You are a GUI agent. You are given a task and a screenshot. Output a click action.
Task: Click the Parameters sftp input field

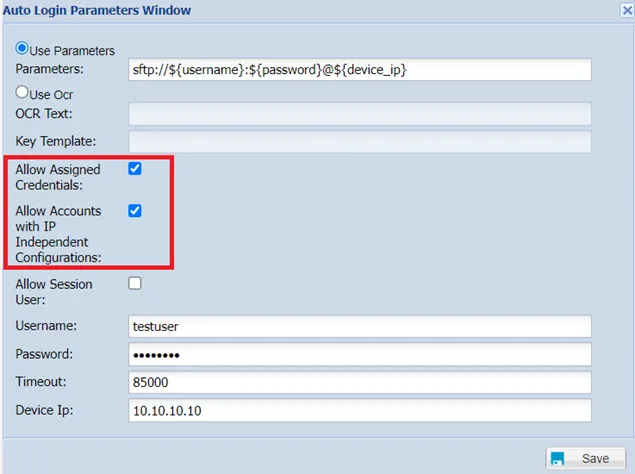click(x=360, y=70)
